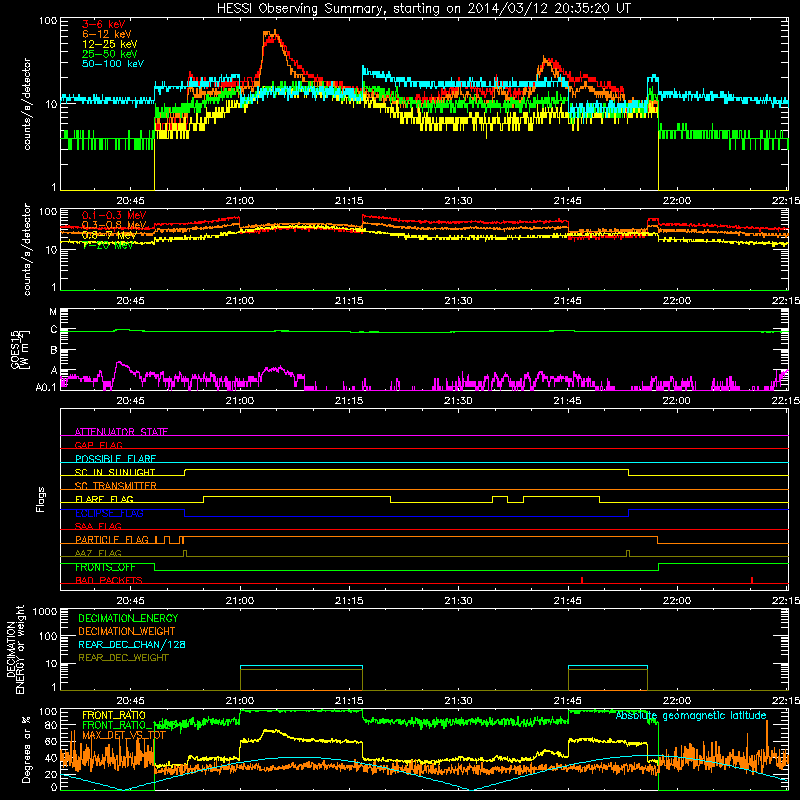Select the green 7-20 MeV legend label

coord(108,245)
